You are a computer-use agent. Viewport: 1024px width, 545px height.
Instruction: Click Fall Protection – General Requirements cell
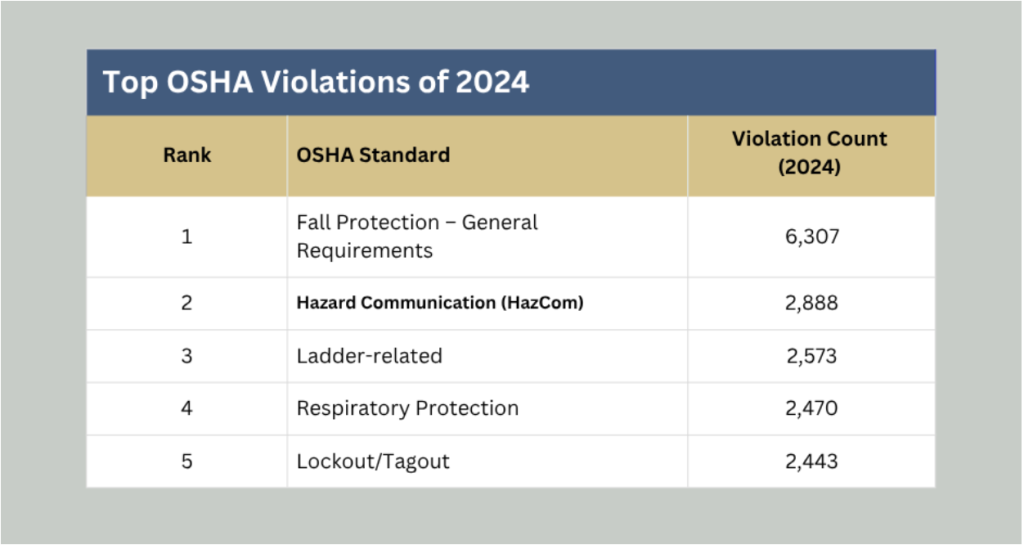coord(417,236)
